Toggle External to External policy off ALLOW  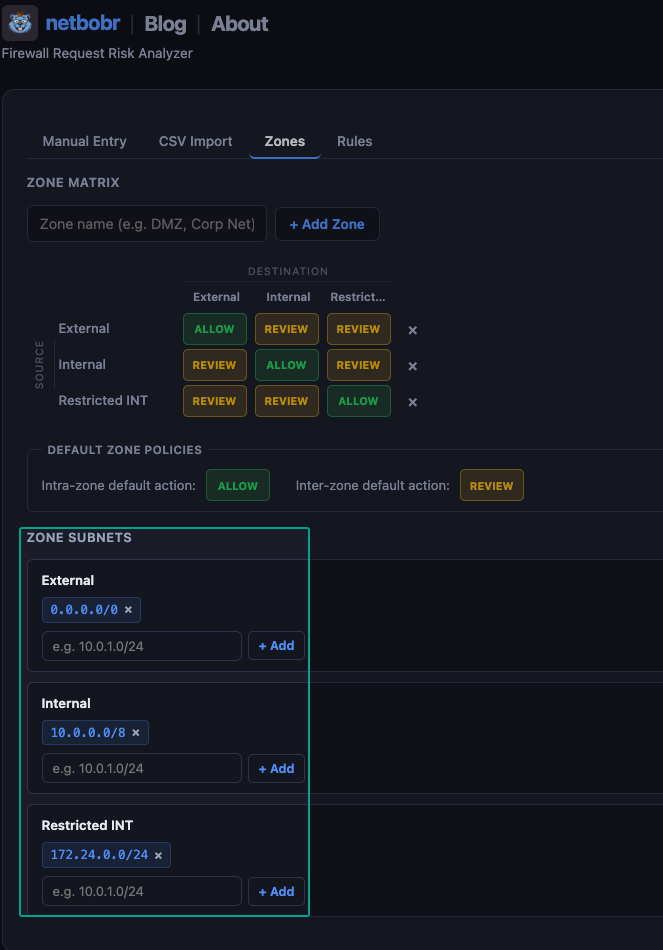pyautogui.click(x=214, y=329)
